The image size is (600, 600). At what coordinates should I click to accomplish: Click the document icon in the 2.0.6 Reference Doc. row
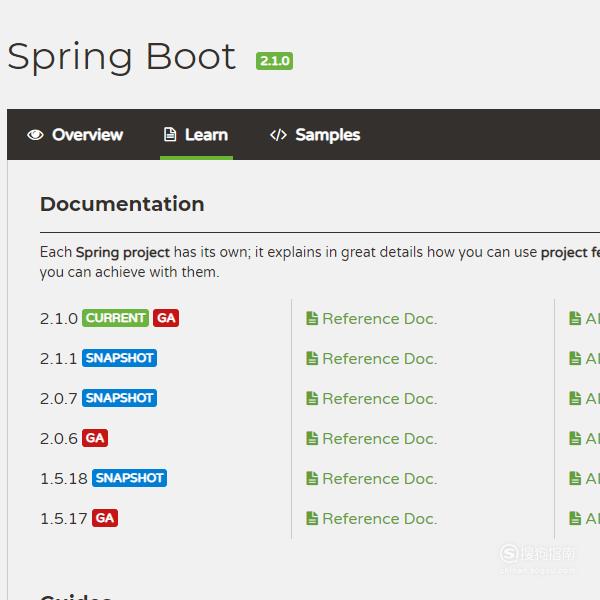[312, 438]
